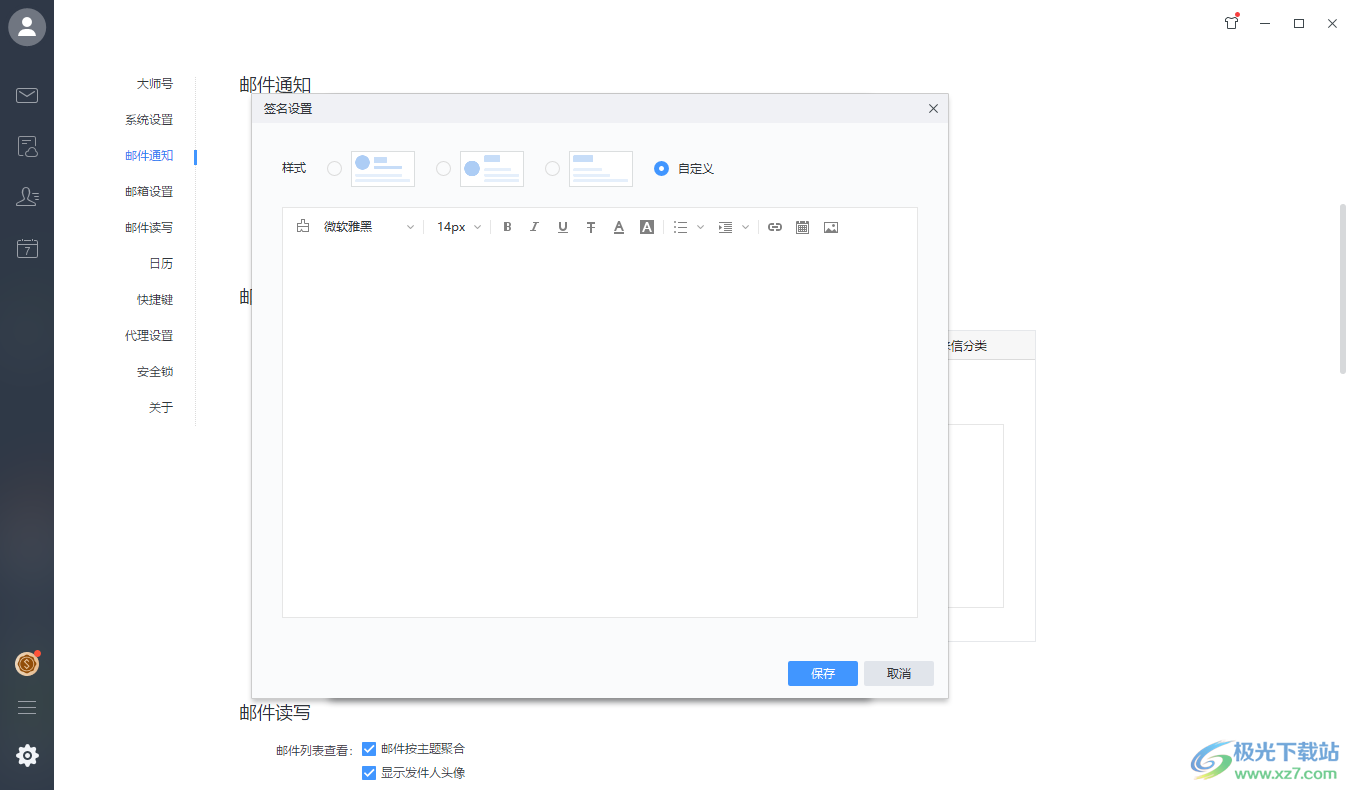Insert an image via the picture icon
1350x790 pixels.
(831, 227)
